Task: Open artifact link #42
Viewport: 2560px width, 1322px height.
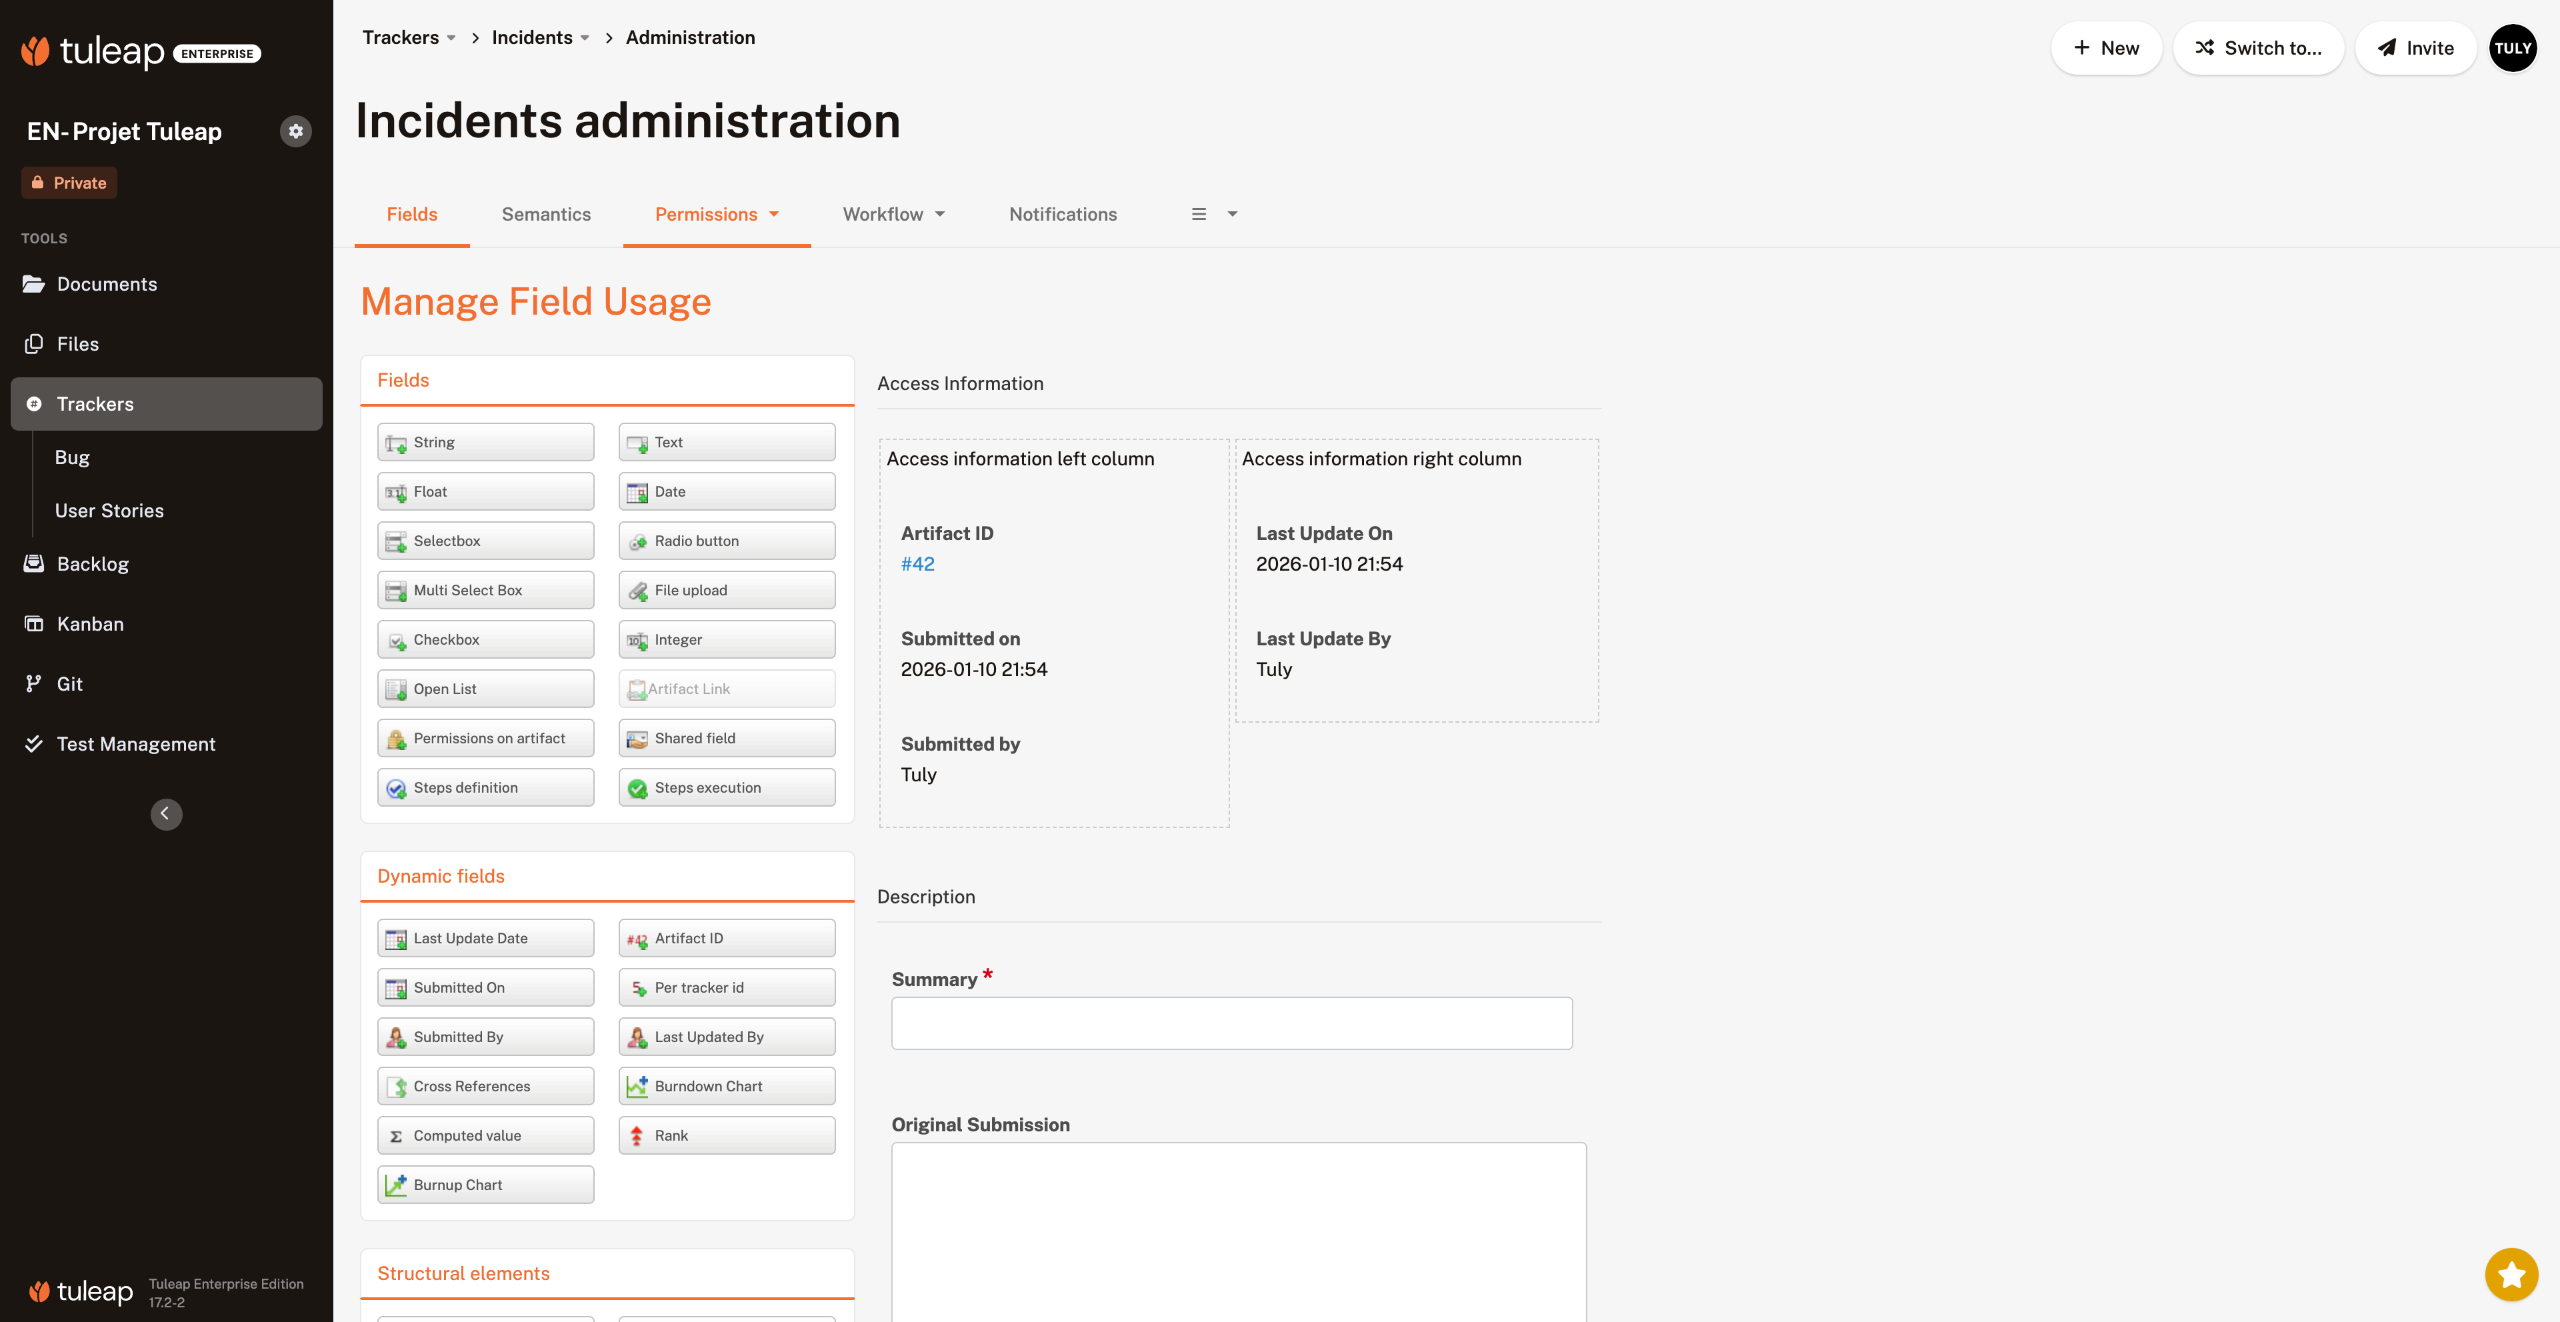Action: click(x=917, y=564)
